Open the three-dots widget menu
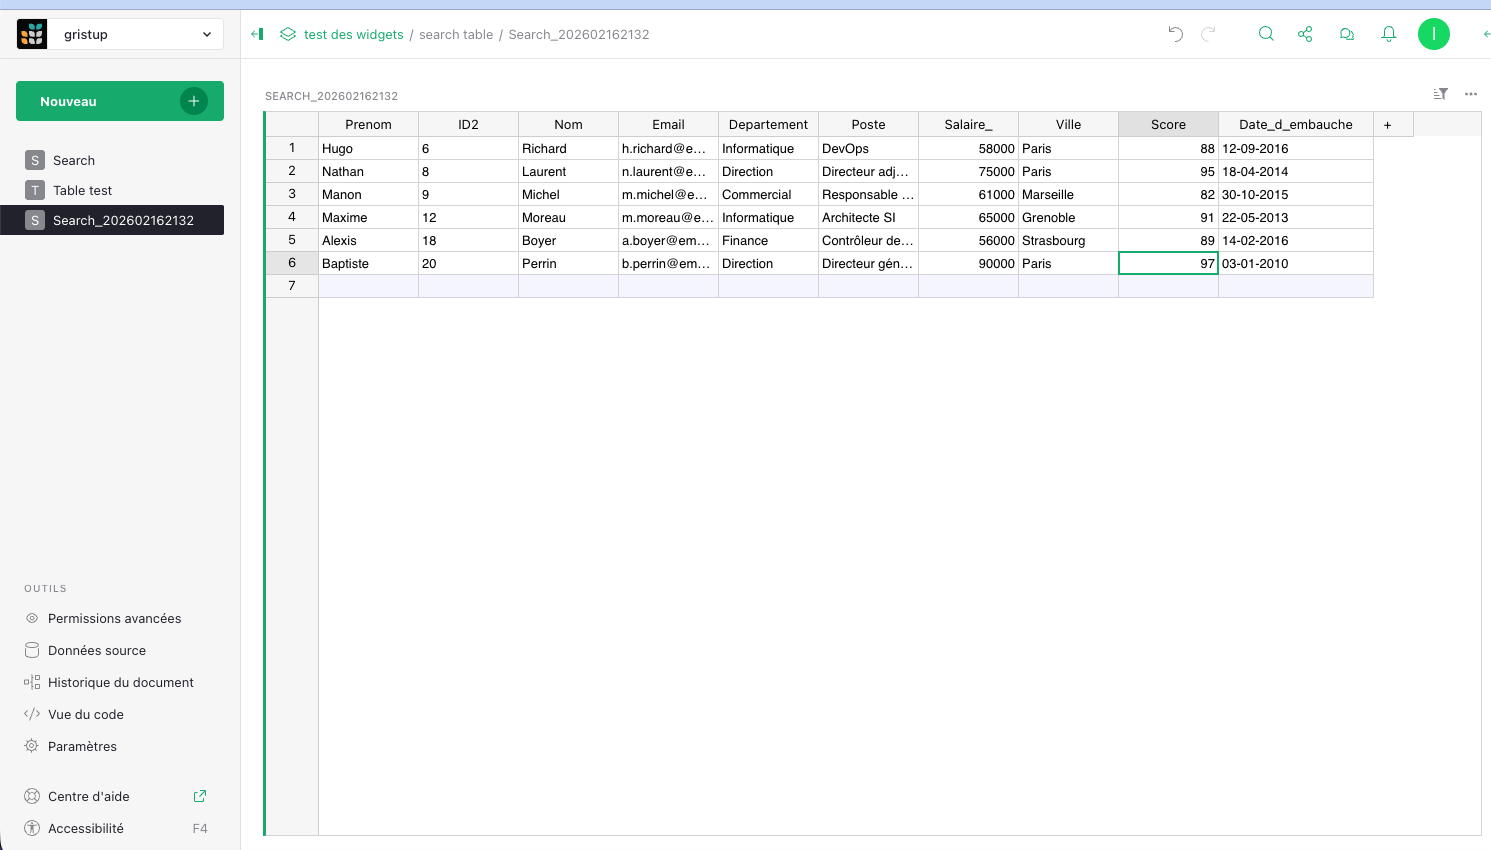The height and width of the screenshot is (850, 1491). coord(1471,94)
